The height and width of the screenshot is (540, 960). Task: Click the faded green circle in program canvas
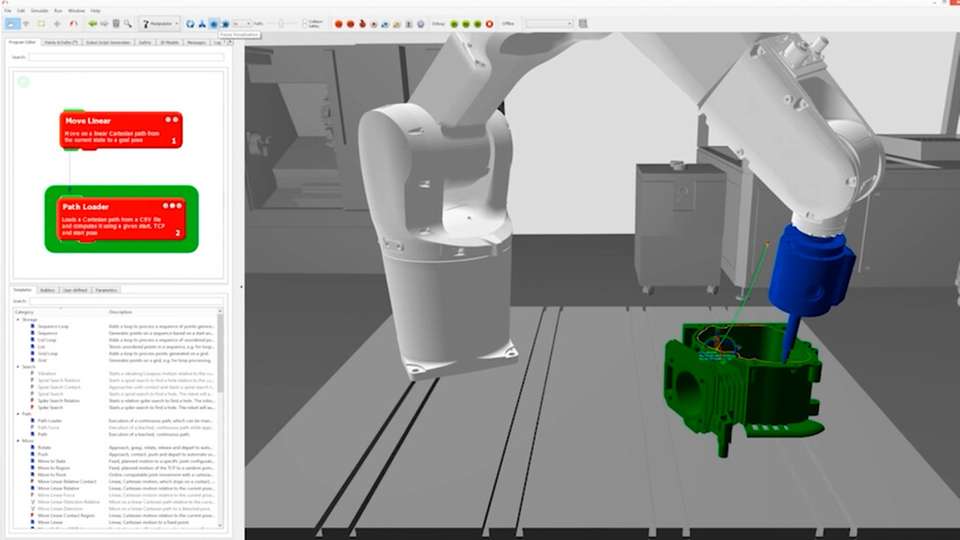point(23,81)
